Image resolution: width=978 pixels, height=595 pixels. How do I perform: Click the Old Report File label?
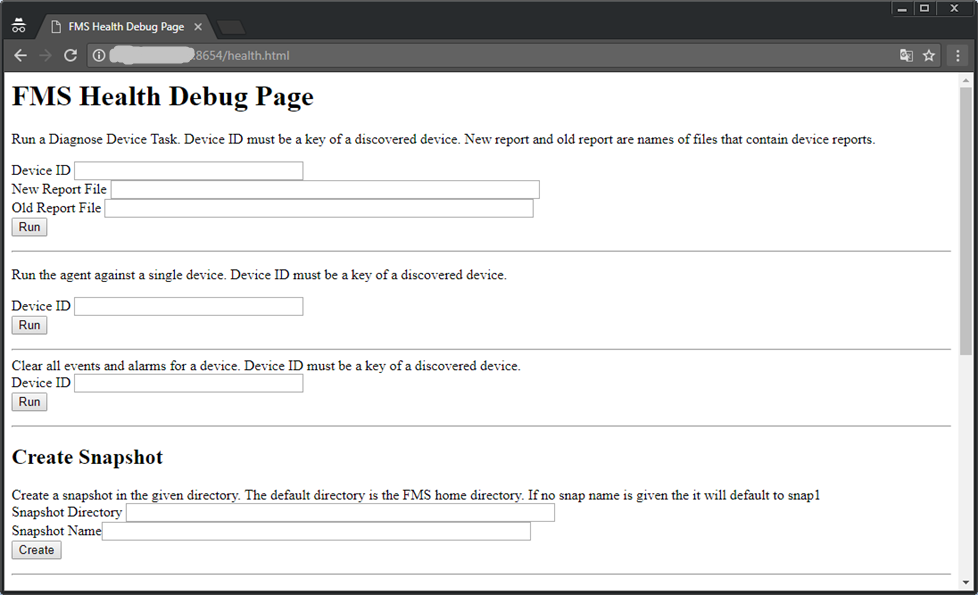pyautogui.click(x=56, y=208)
